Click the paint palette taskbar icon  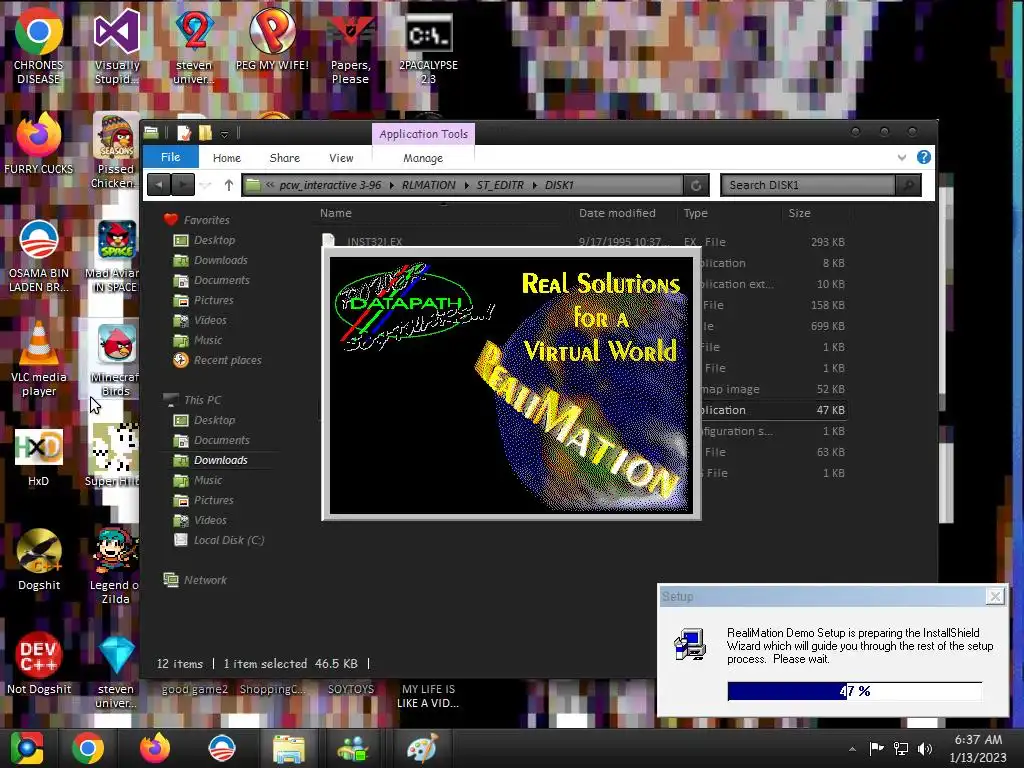pos(422,748)
